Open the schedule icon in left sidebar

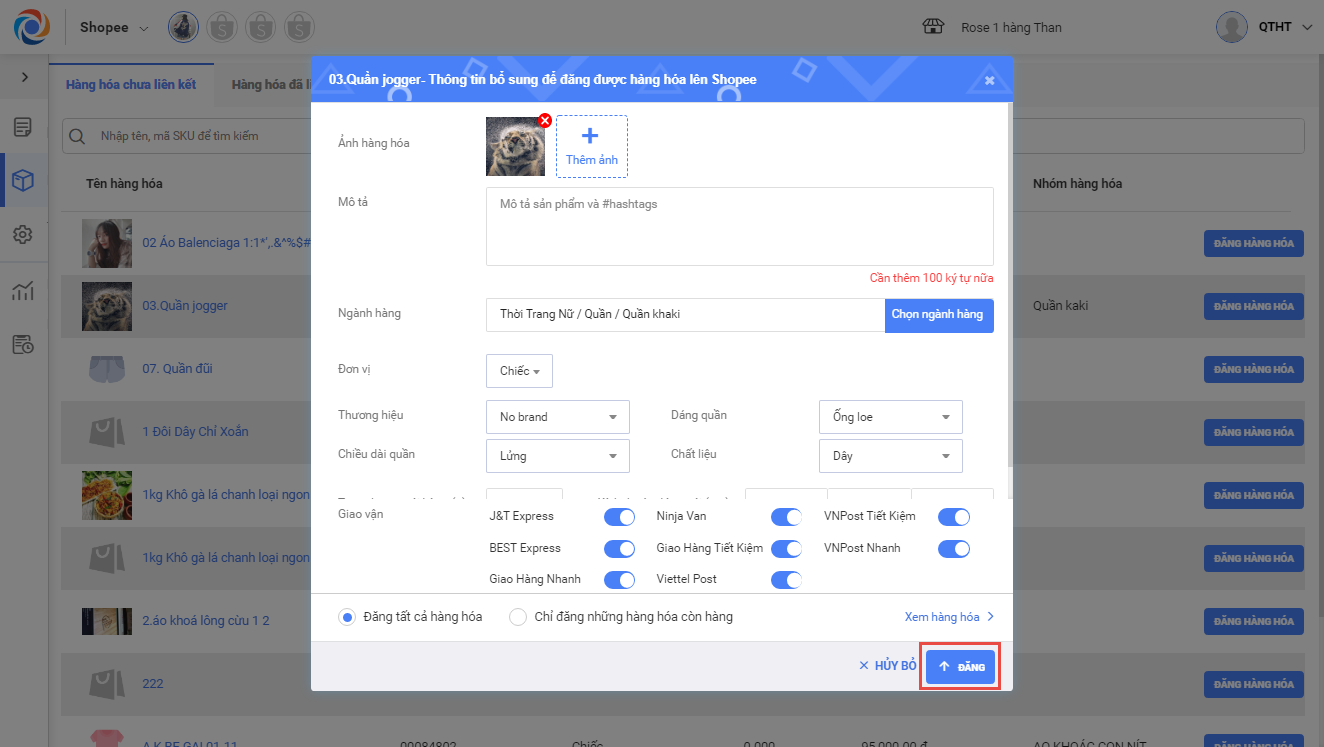(23, 345)
